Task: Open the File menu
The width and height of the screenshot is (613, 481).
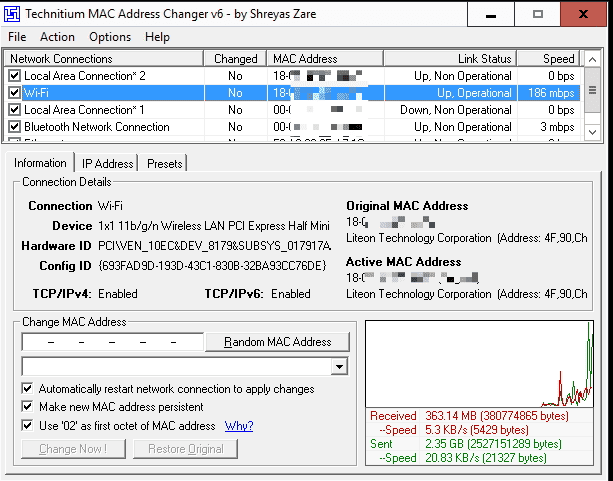Action: 17,37
